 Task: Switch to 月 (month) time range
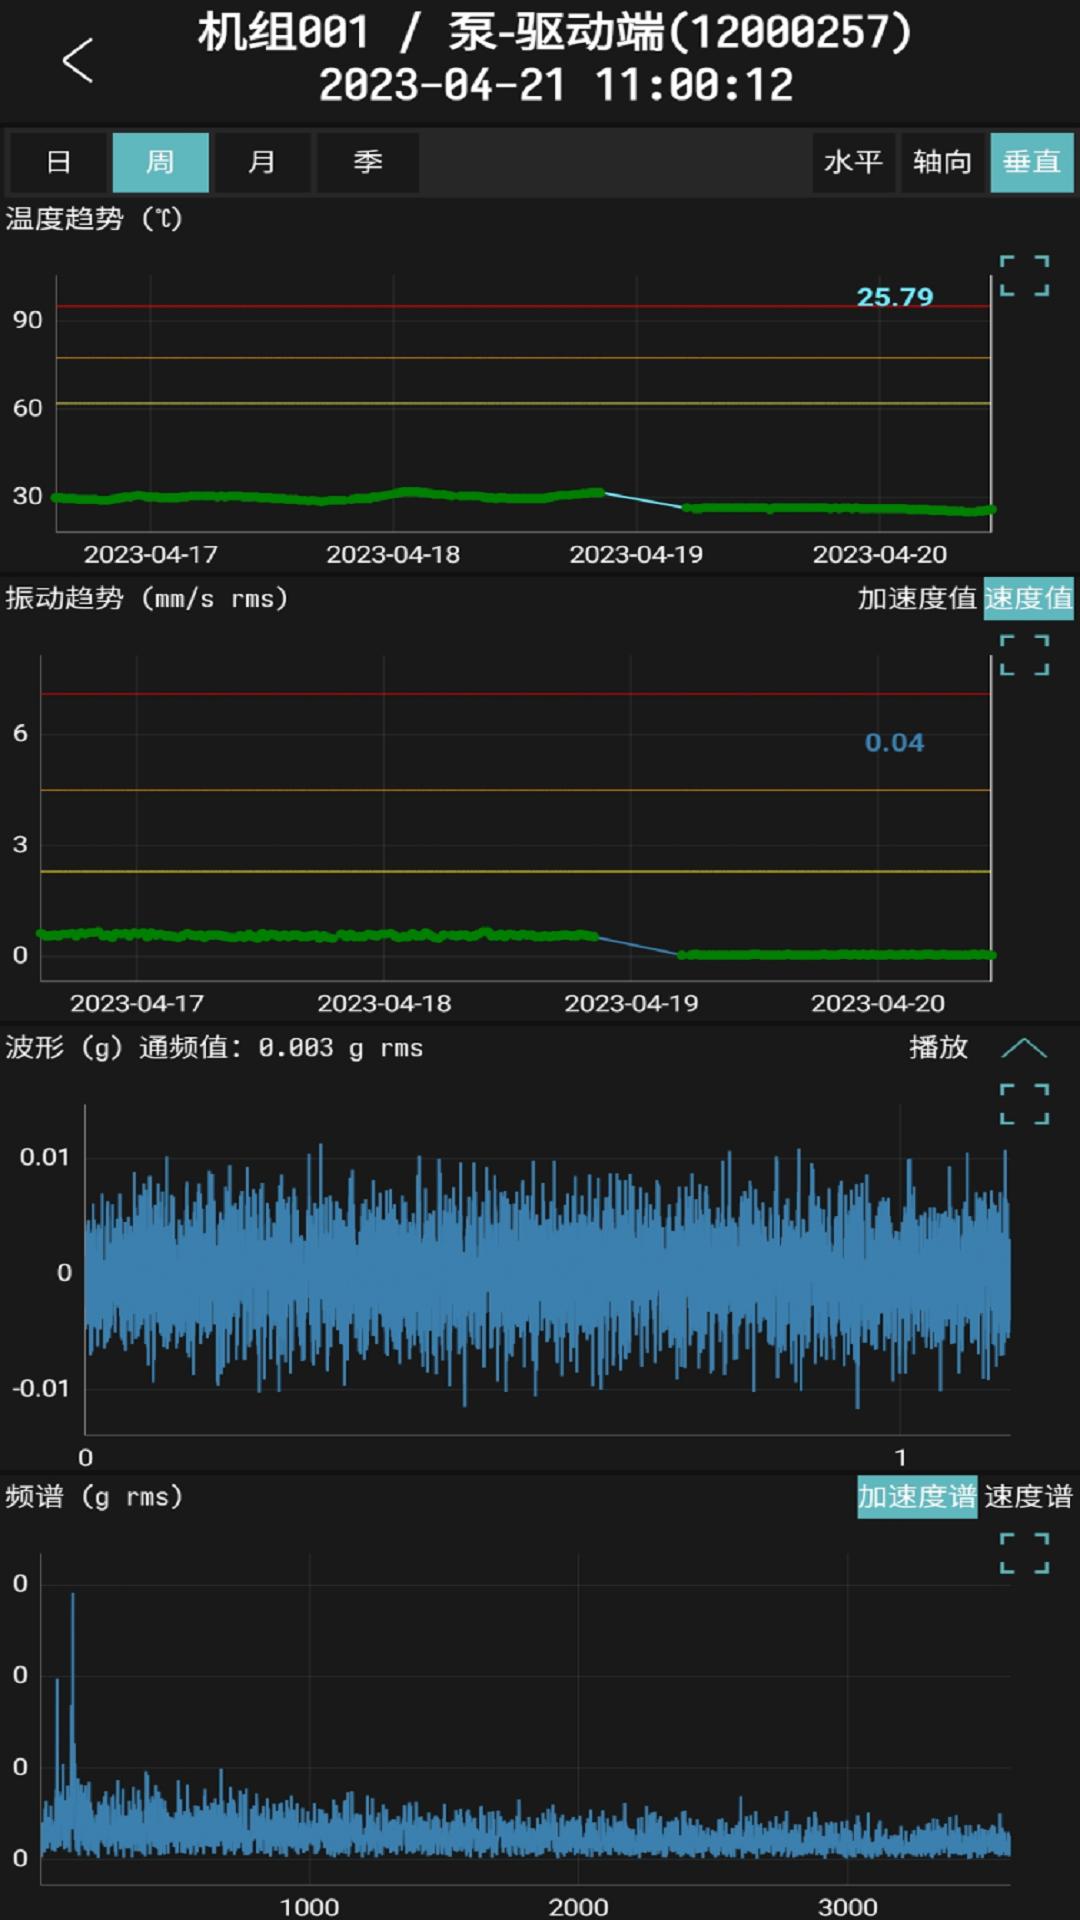pyautogui.click(x=262, y=162)
